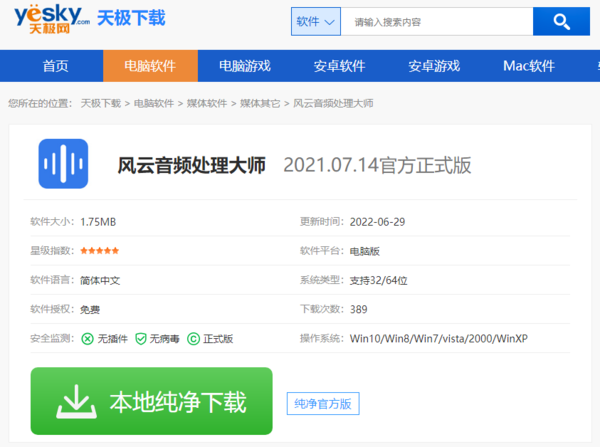This screenshot has height=447, width=600.
Task: Click the 无插件 safety check icon
Action: [88, 339]
